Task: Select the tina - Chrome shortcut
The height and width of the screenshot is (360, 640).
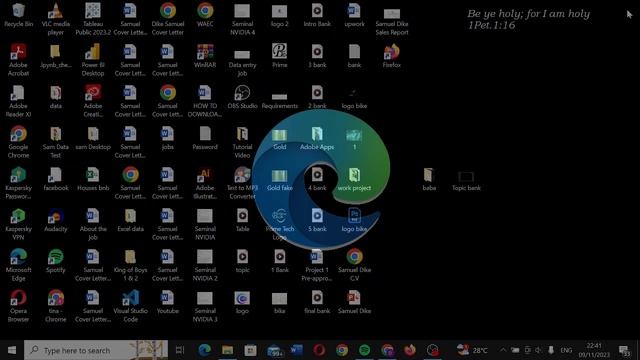Action: pos(56,306)
